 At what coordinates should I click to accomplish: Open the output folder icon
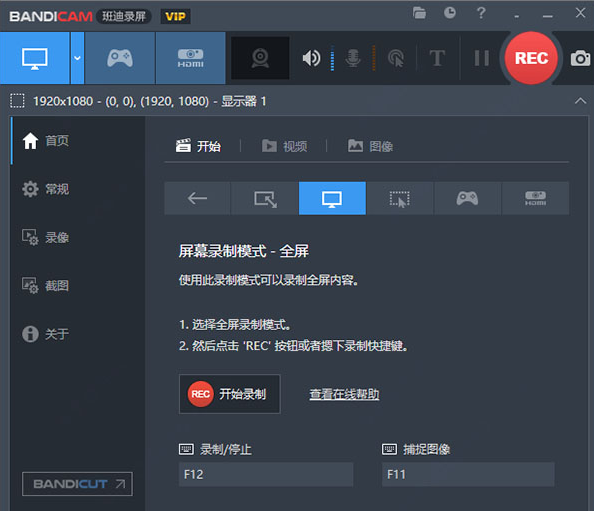tap(419, 13)
